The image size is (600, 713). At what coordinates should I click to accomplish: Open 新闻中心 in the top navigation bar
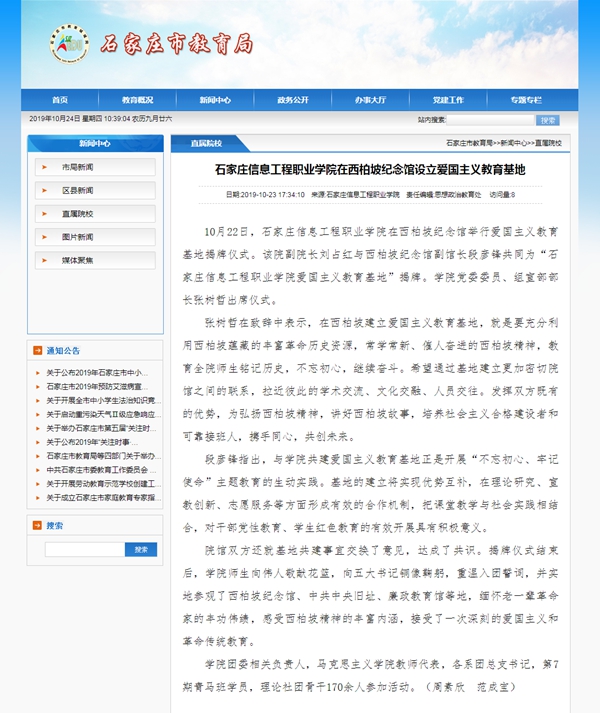[x=215, y=100]
